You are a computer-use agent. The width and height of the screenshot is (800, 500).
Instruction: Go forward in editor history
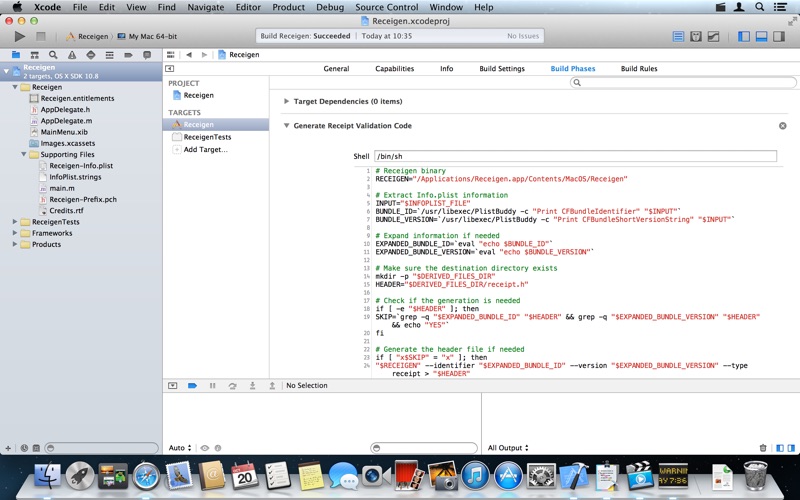pos(204,55)
